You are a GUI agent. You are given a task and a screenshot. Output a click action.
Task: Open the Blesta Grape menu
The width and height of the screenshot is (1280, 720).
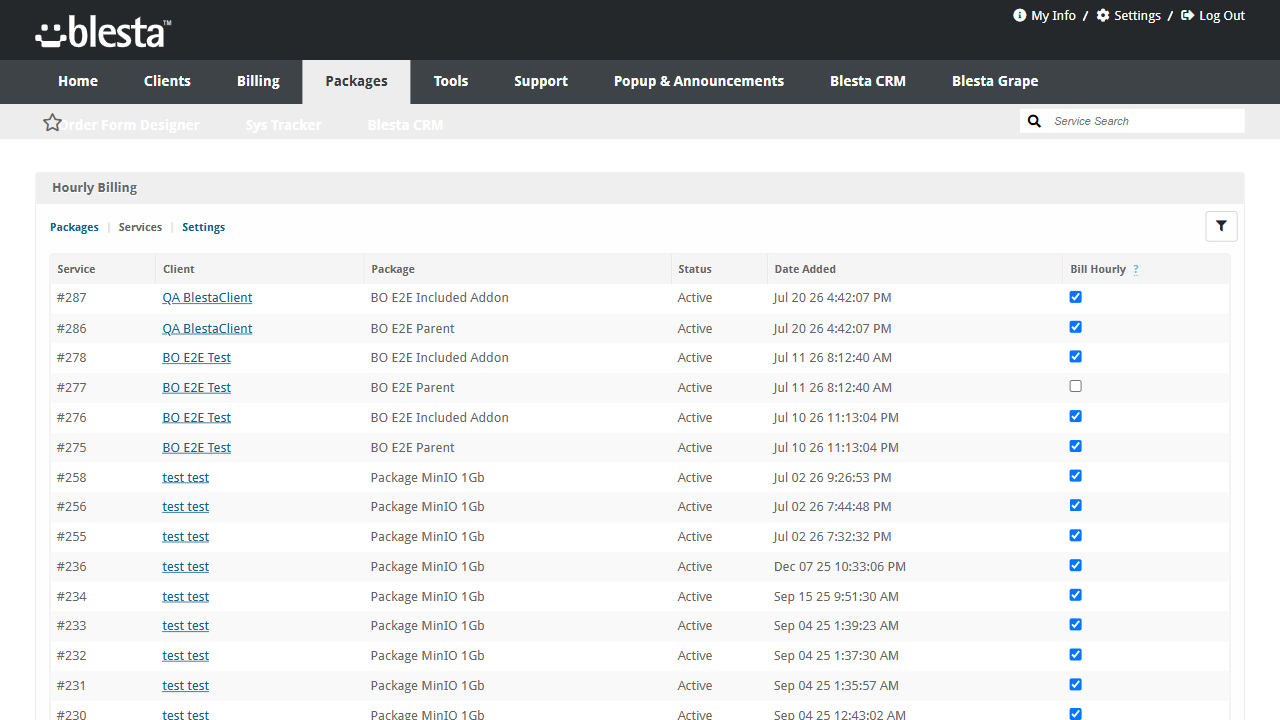(x=995, y=81)
